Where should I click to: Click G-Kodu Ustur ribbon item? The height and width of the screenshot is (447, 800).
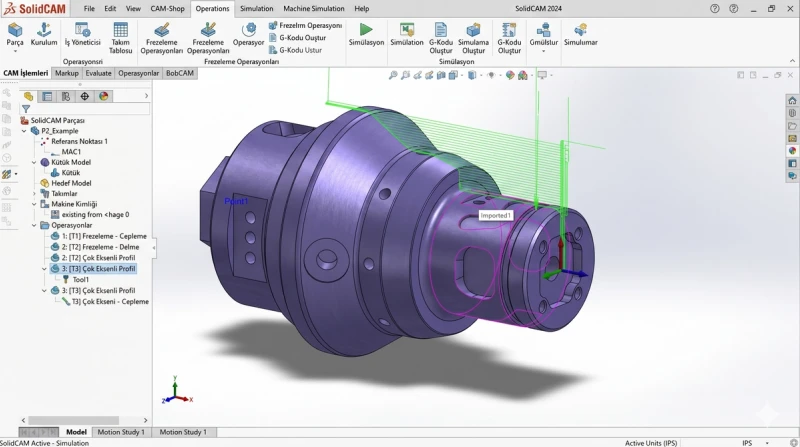(x=295, y=50)
